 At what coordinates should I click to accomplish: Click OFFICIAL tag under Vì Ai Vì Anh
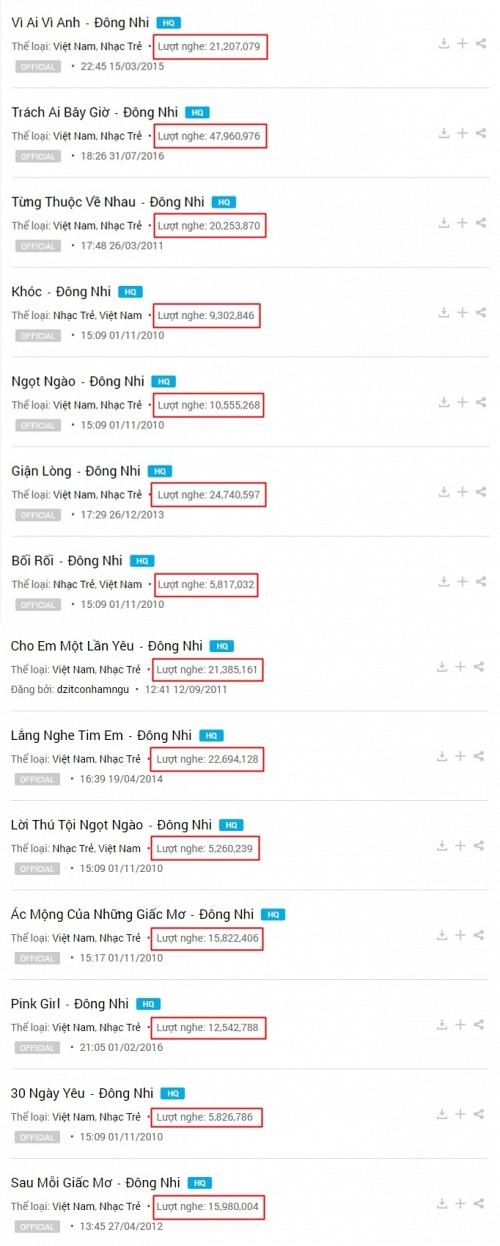(38, 67)
